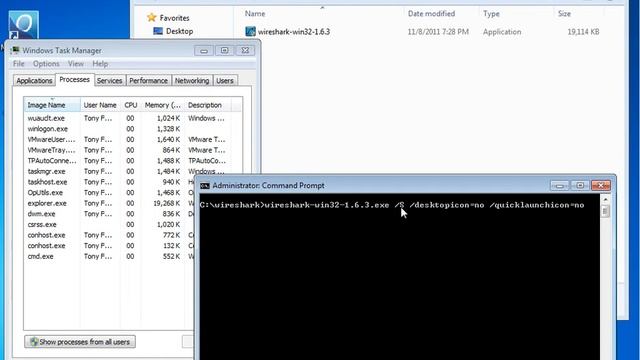
Task: Select the cmd.exe process row
Action: click(109, 256)
